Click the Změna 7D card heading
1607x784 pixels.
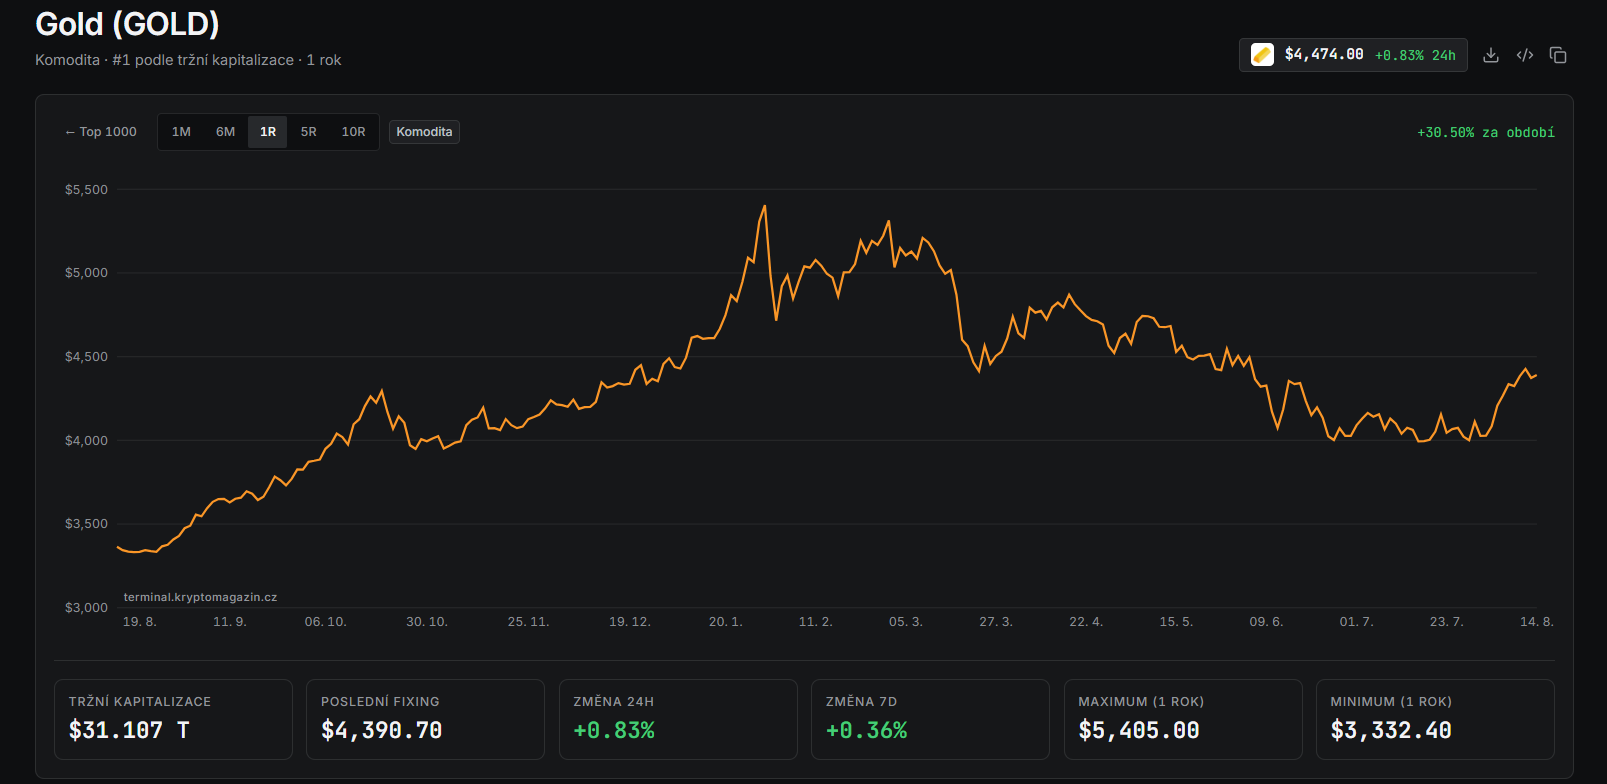(861, 702)
